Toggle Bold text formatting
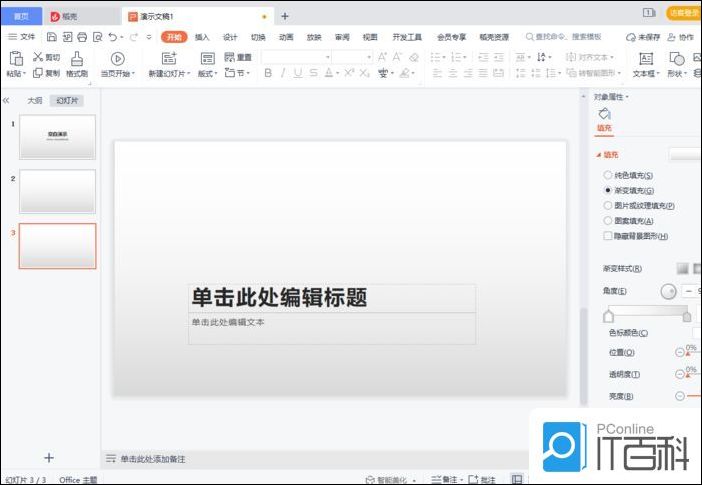702x485 pixels. pyautogui.click(x=268, y=73)
